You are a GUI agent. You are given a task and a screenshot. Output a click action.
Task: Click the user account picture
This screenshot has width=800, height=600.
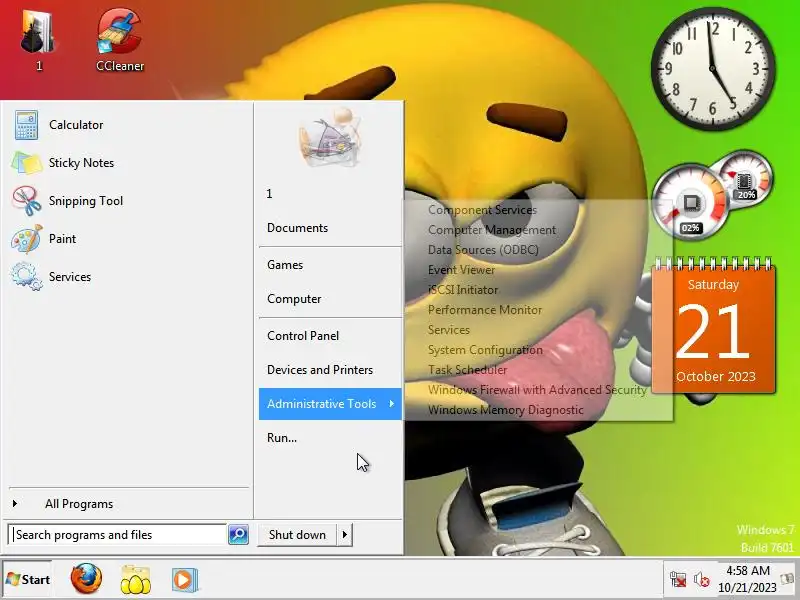click(330, 138)
